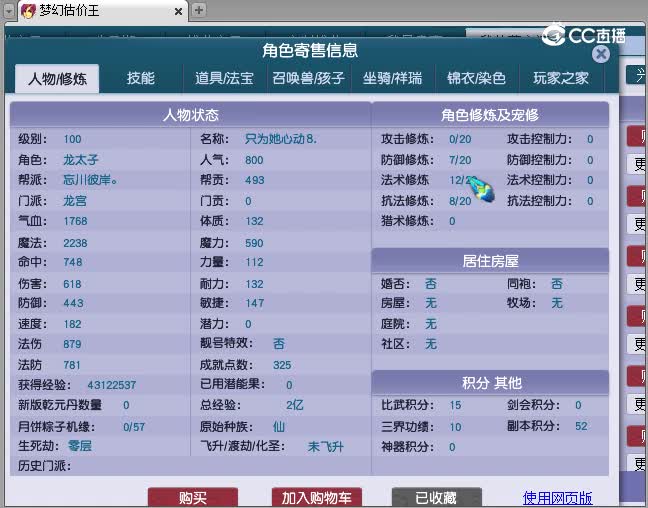Image resolution: width=648 pixels, height=508 pixels.
Task: Click the 购买 button
Action: (193, 497)
